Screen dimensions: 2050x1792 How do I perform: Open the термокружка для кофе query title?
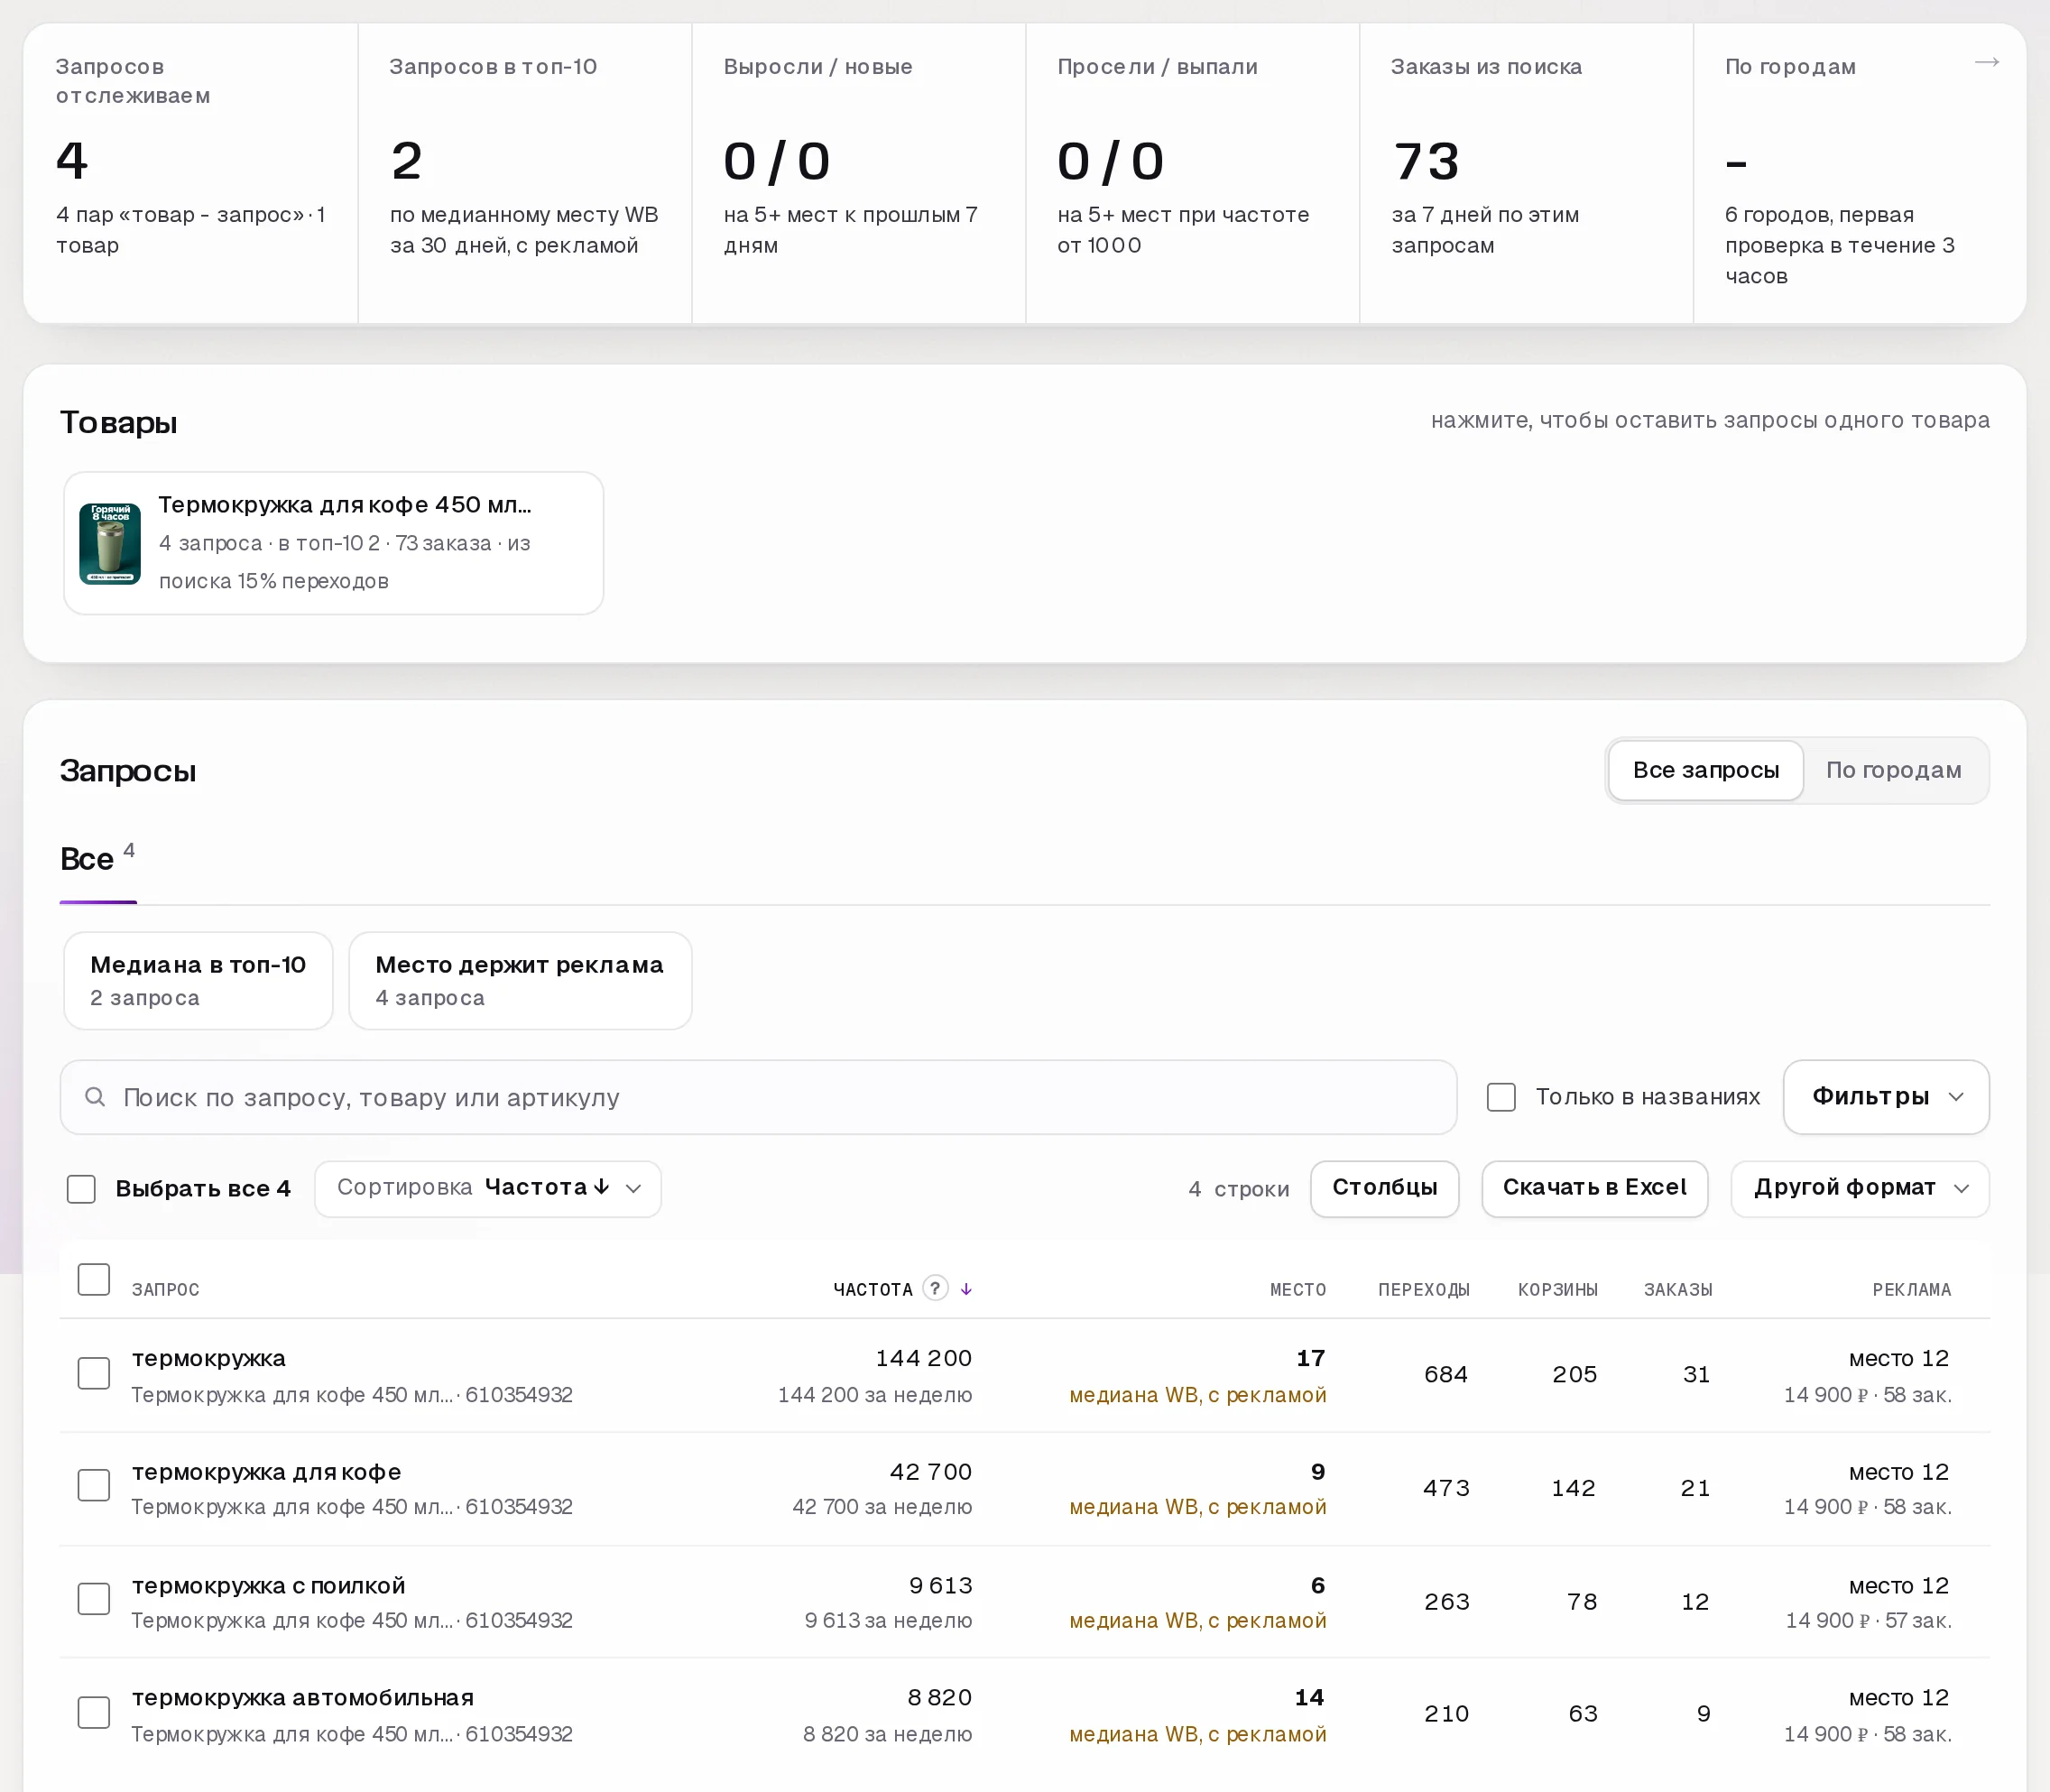pos(267,1472)
